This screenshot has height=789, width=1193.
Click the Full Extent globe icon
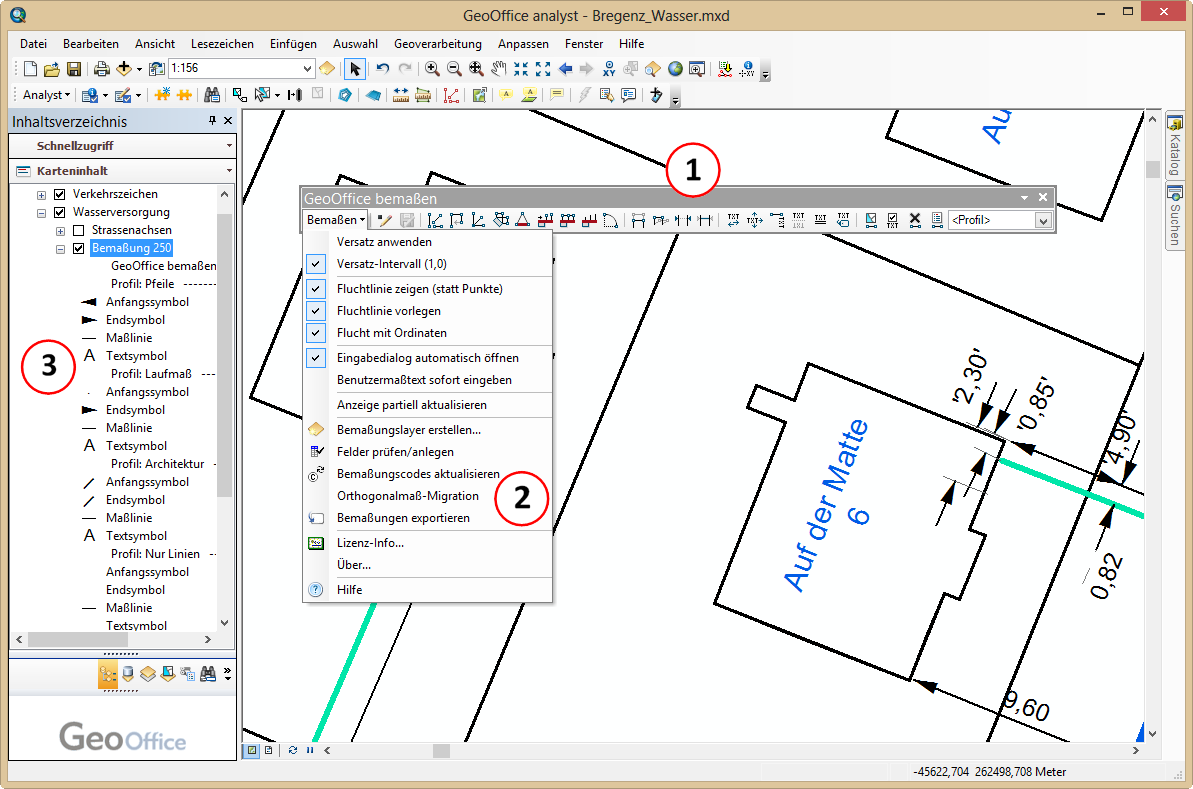click(x=675, y=69)
